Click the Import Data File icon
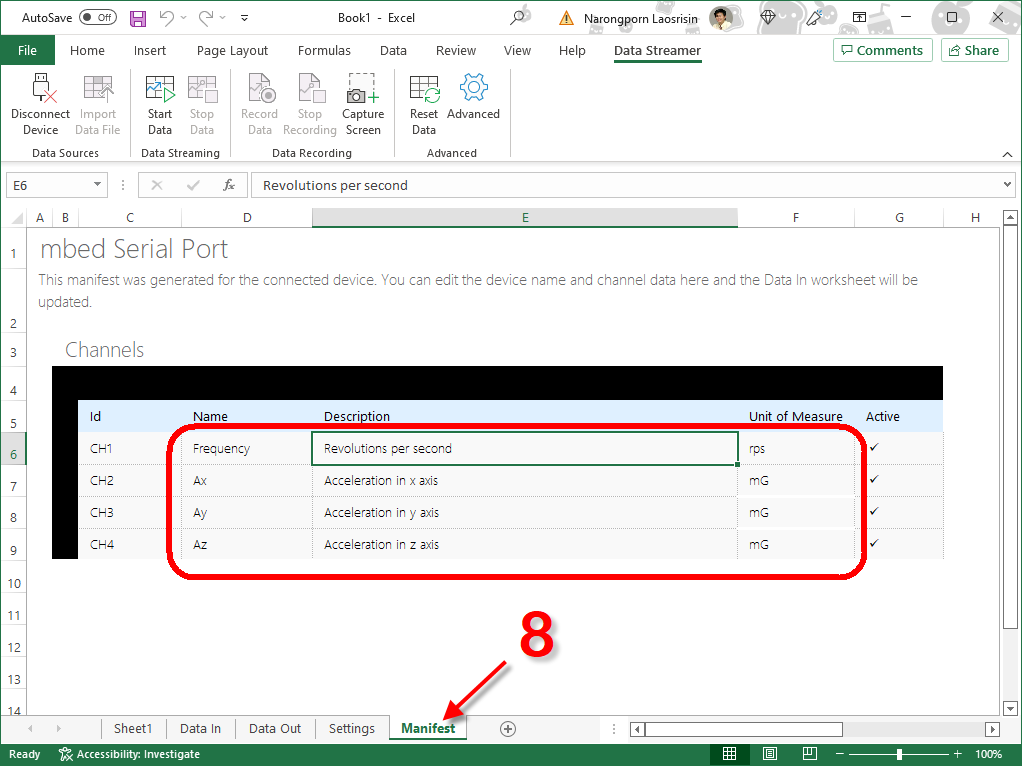This screenshot has height=766, width=1022. 98,88
